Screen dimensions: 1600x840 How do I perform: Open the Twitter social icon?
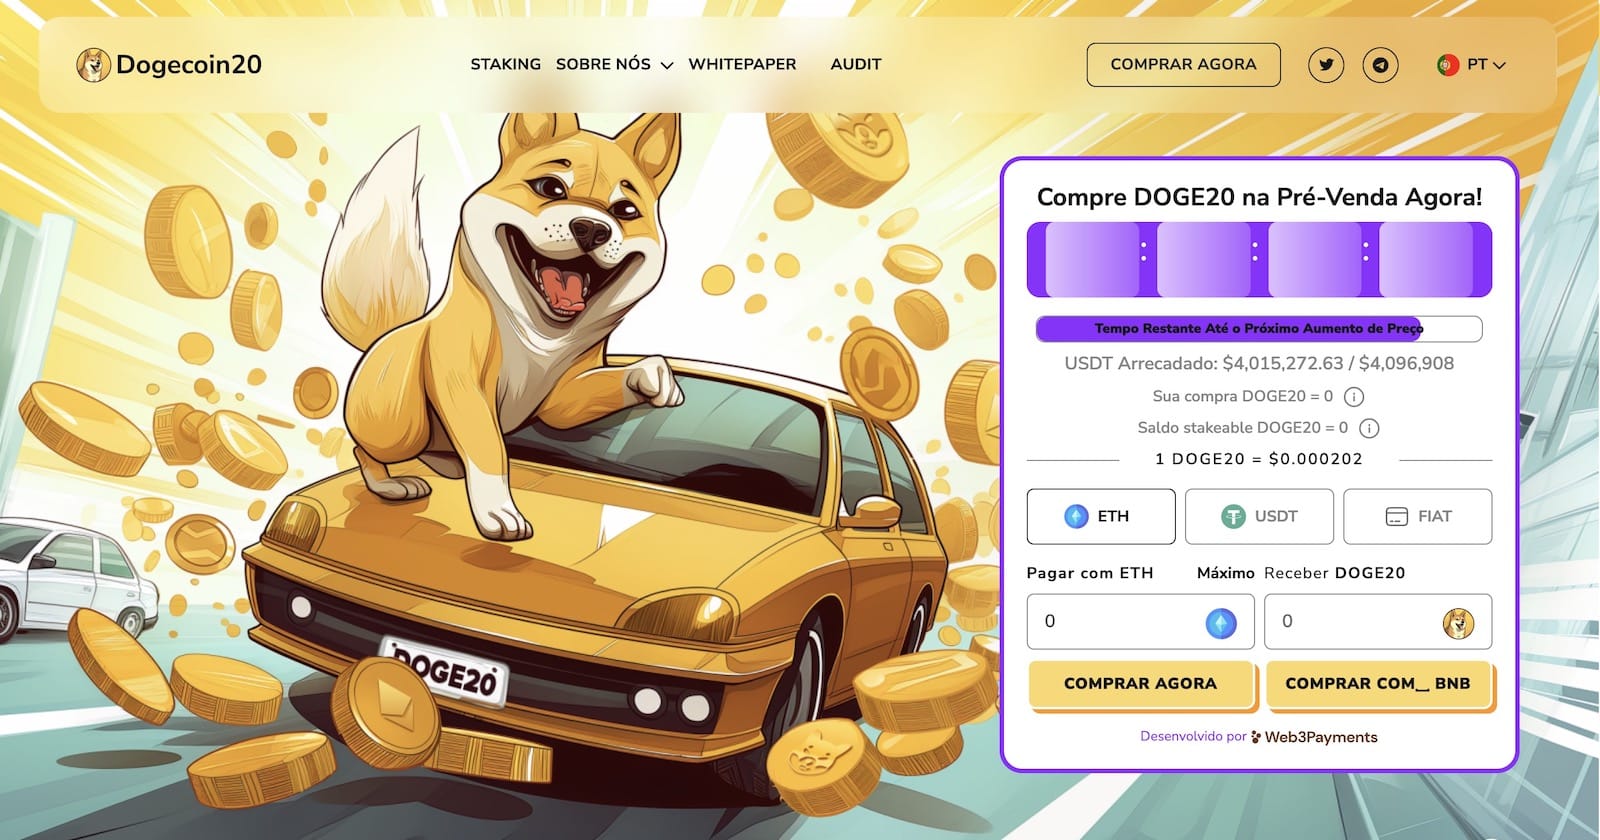click(1326, 65)
